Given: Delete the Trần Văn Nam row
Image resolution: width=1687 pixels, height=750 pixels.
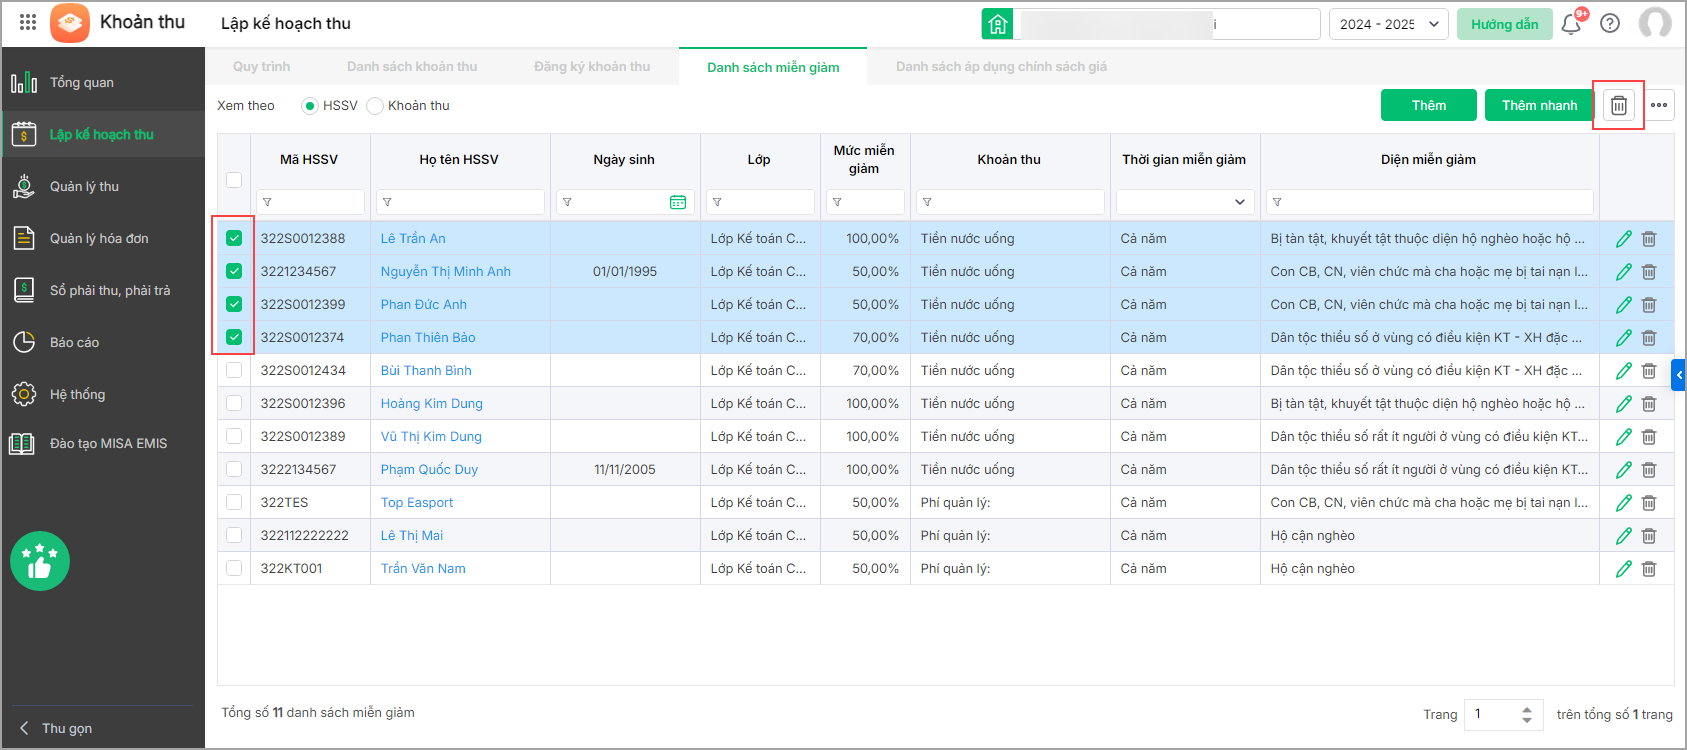Looking at the screenshot, I should coord(1649,569).
